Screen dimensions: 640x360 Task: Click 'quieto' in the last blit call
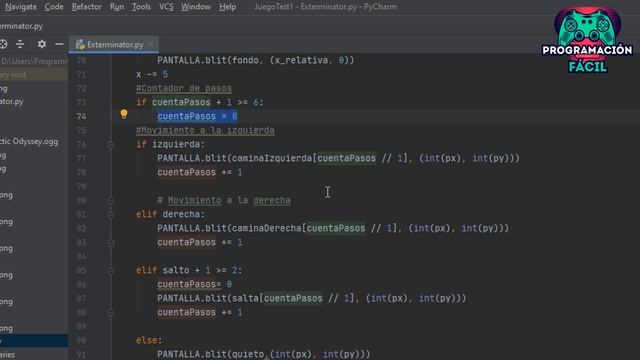click(x=248, y=354)
